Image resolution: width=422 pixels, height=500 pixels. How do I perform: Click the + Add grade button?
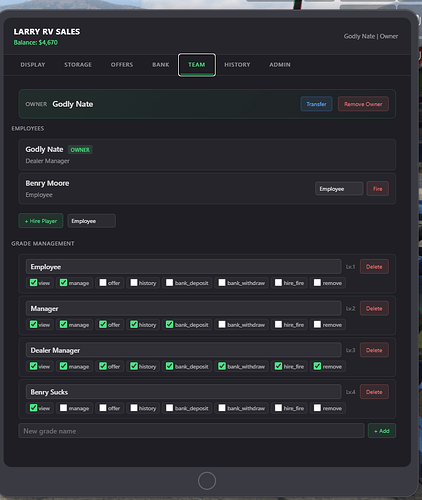(x=382, y=431)
